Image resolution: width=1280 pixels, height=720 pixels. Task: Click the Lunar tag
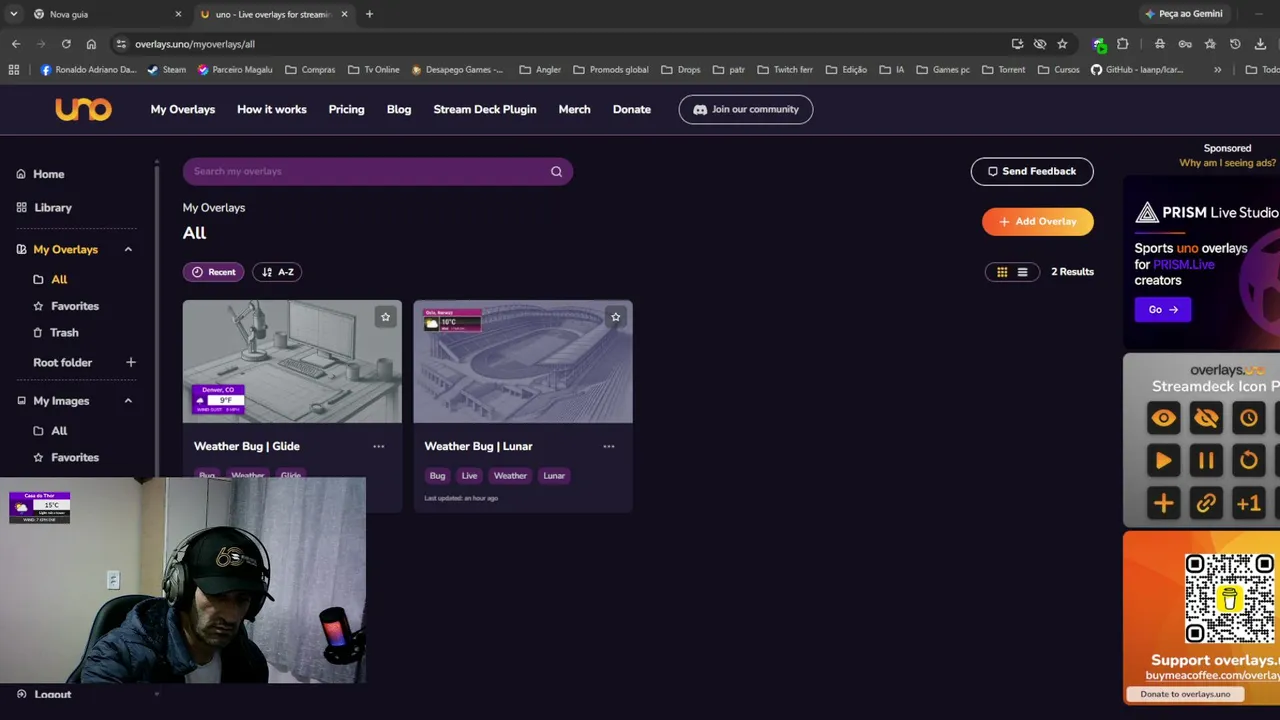[554, 476]
